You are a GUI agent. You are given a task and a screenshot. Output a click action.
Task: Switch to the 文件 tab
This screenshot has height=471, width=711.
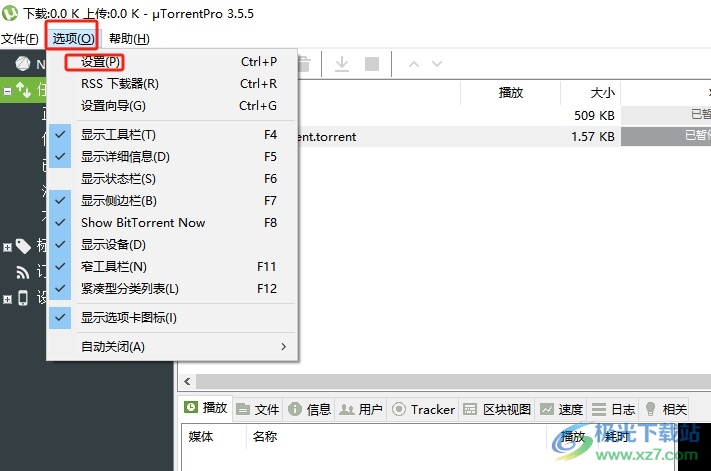tap(258, 409)
